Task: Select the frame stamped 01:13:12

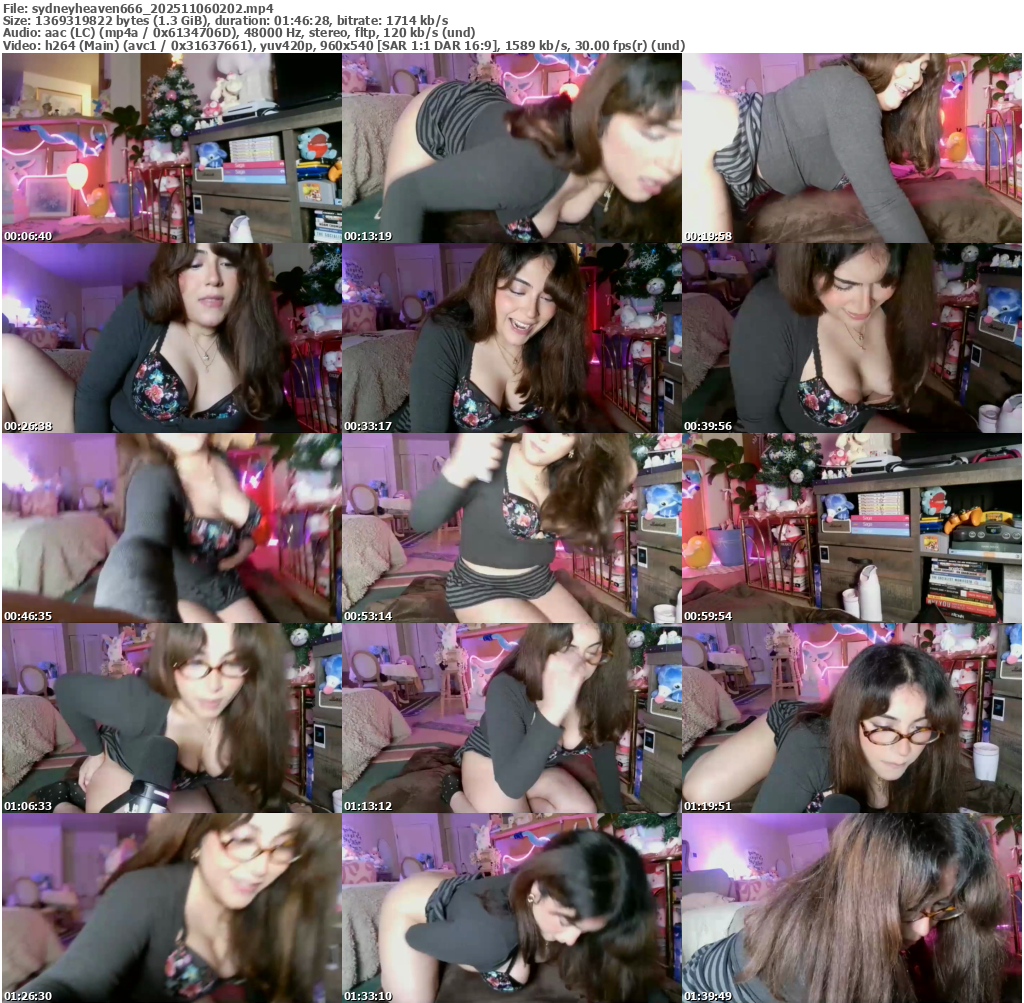Action: (x=512, y=718)
